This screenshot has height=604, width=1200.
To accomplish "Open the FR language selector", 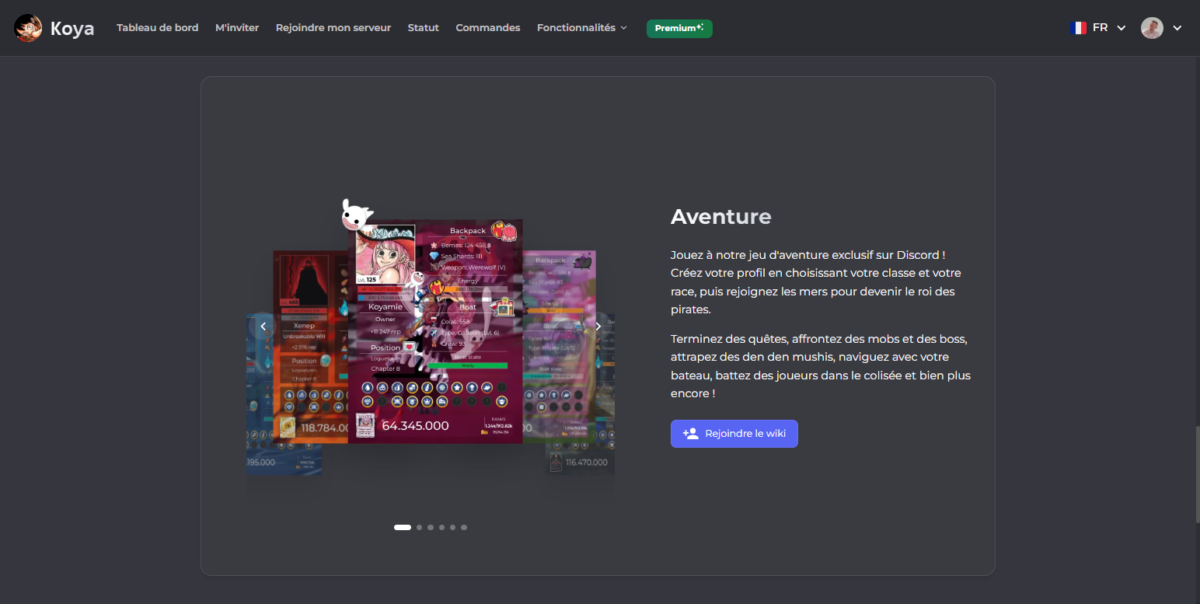I will pyautogui.click(x=1098, y=28).
